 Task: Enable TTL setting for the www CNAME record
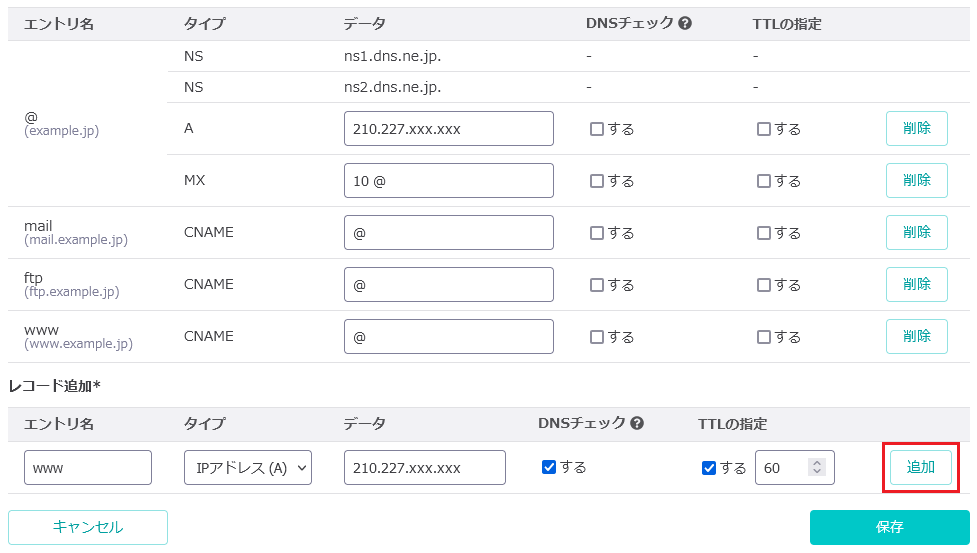(764, 337)
